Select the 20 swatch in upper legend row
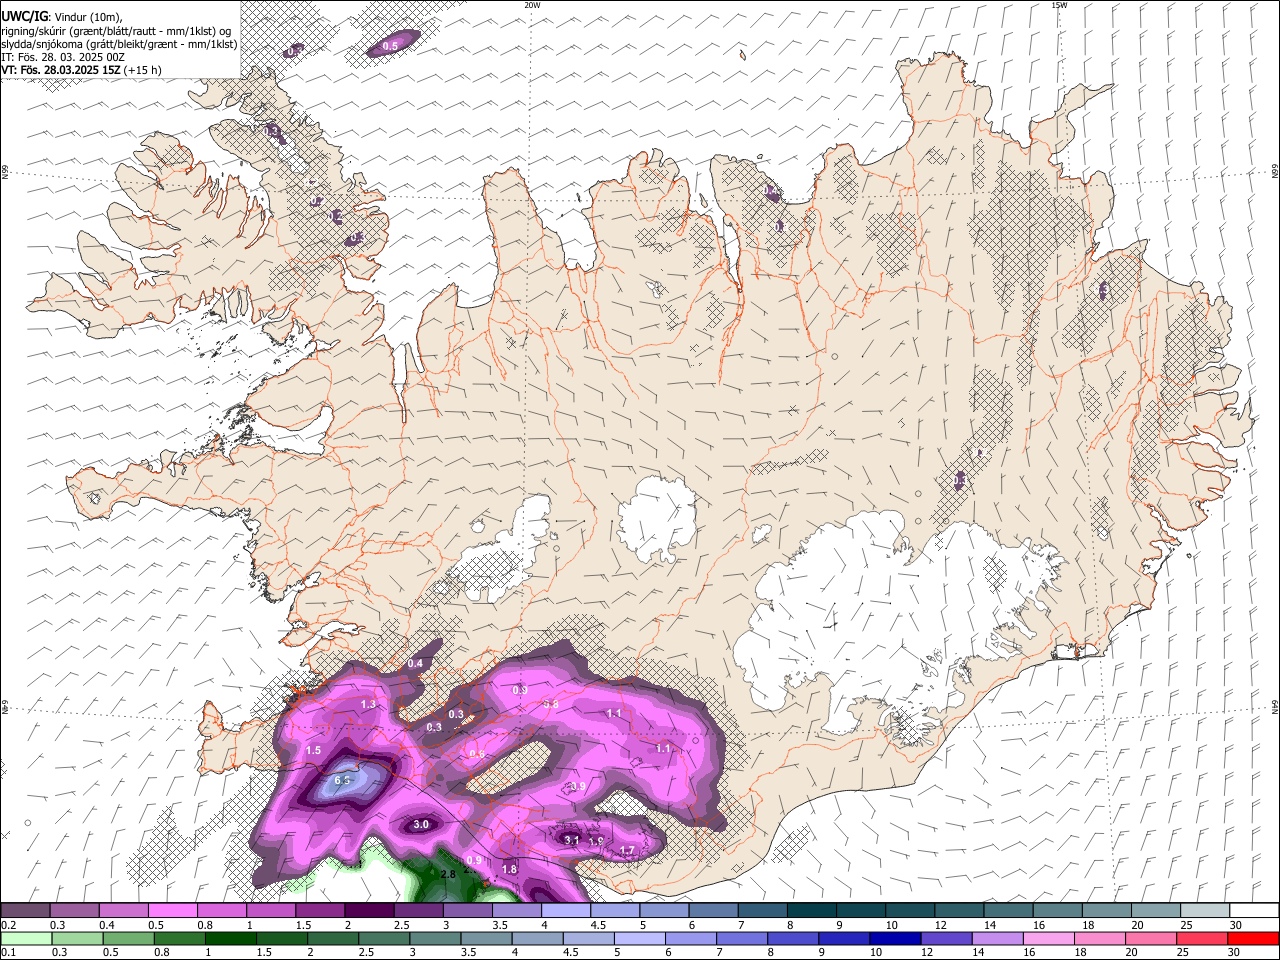Image resolution: width=1280 pixels, height=960 pixels. pyautogui.click(x=1157, y=910)
